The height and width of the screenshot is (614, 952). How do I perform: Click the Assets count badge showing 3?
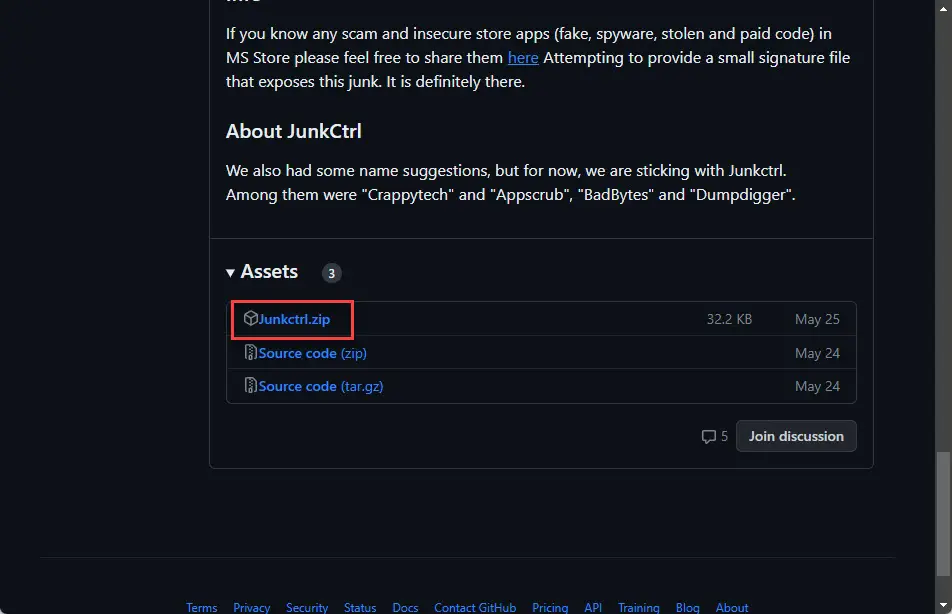(332, 273)
